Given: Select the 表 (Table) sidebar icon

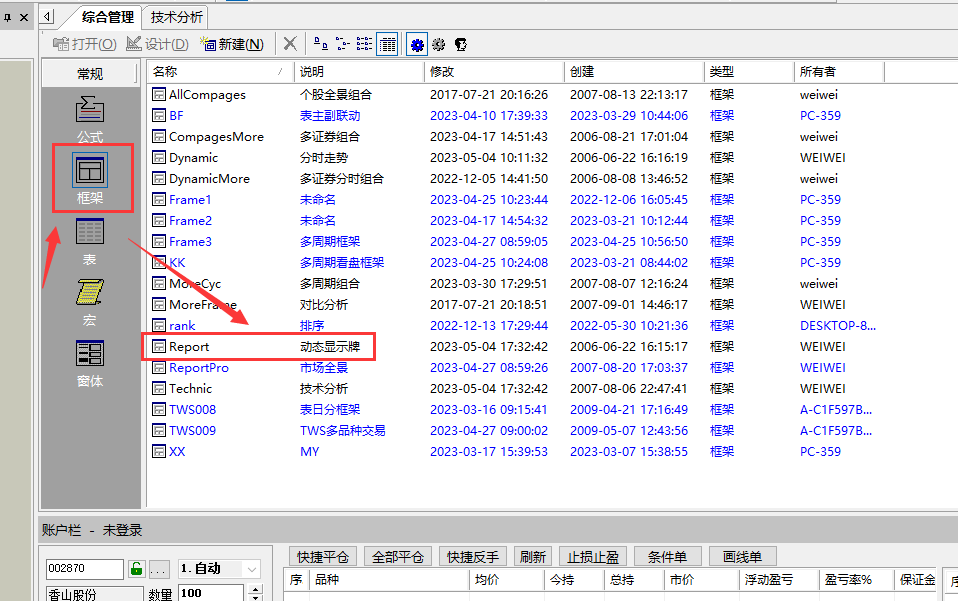Looking at the screenshot, I should click(90, 242).
